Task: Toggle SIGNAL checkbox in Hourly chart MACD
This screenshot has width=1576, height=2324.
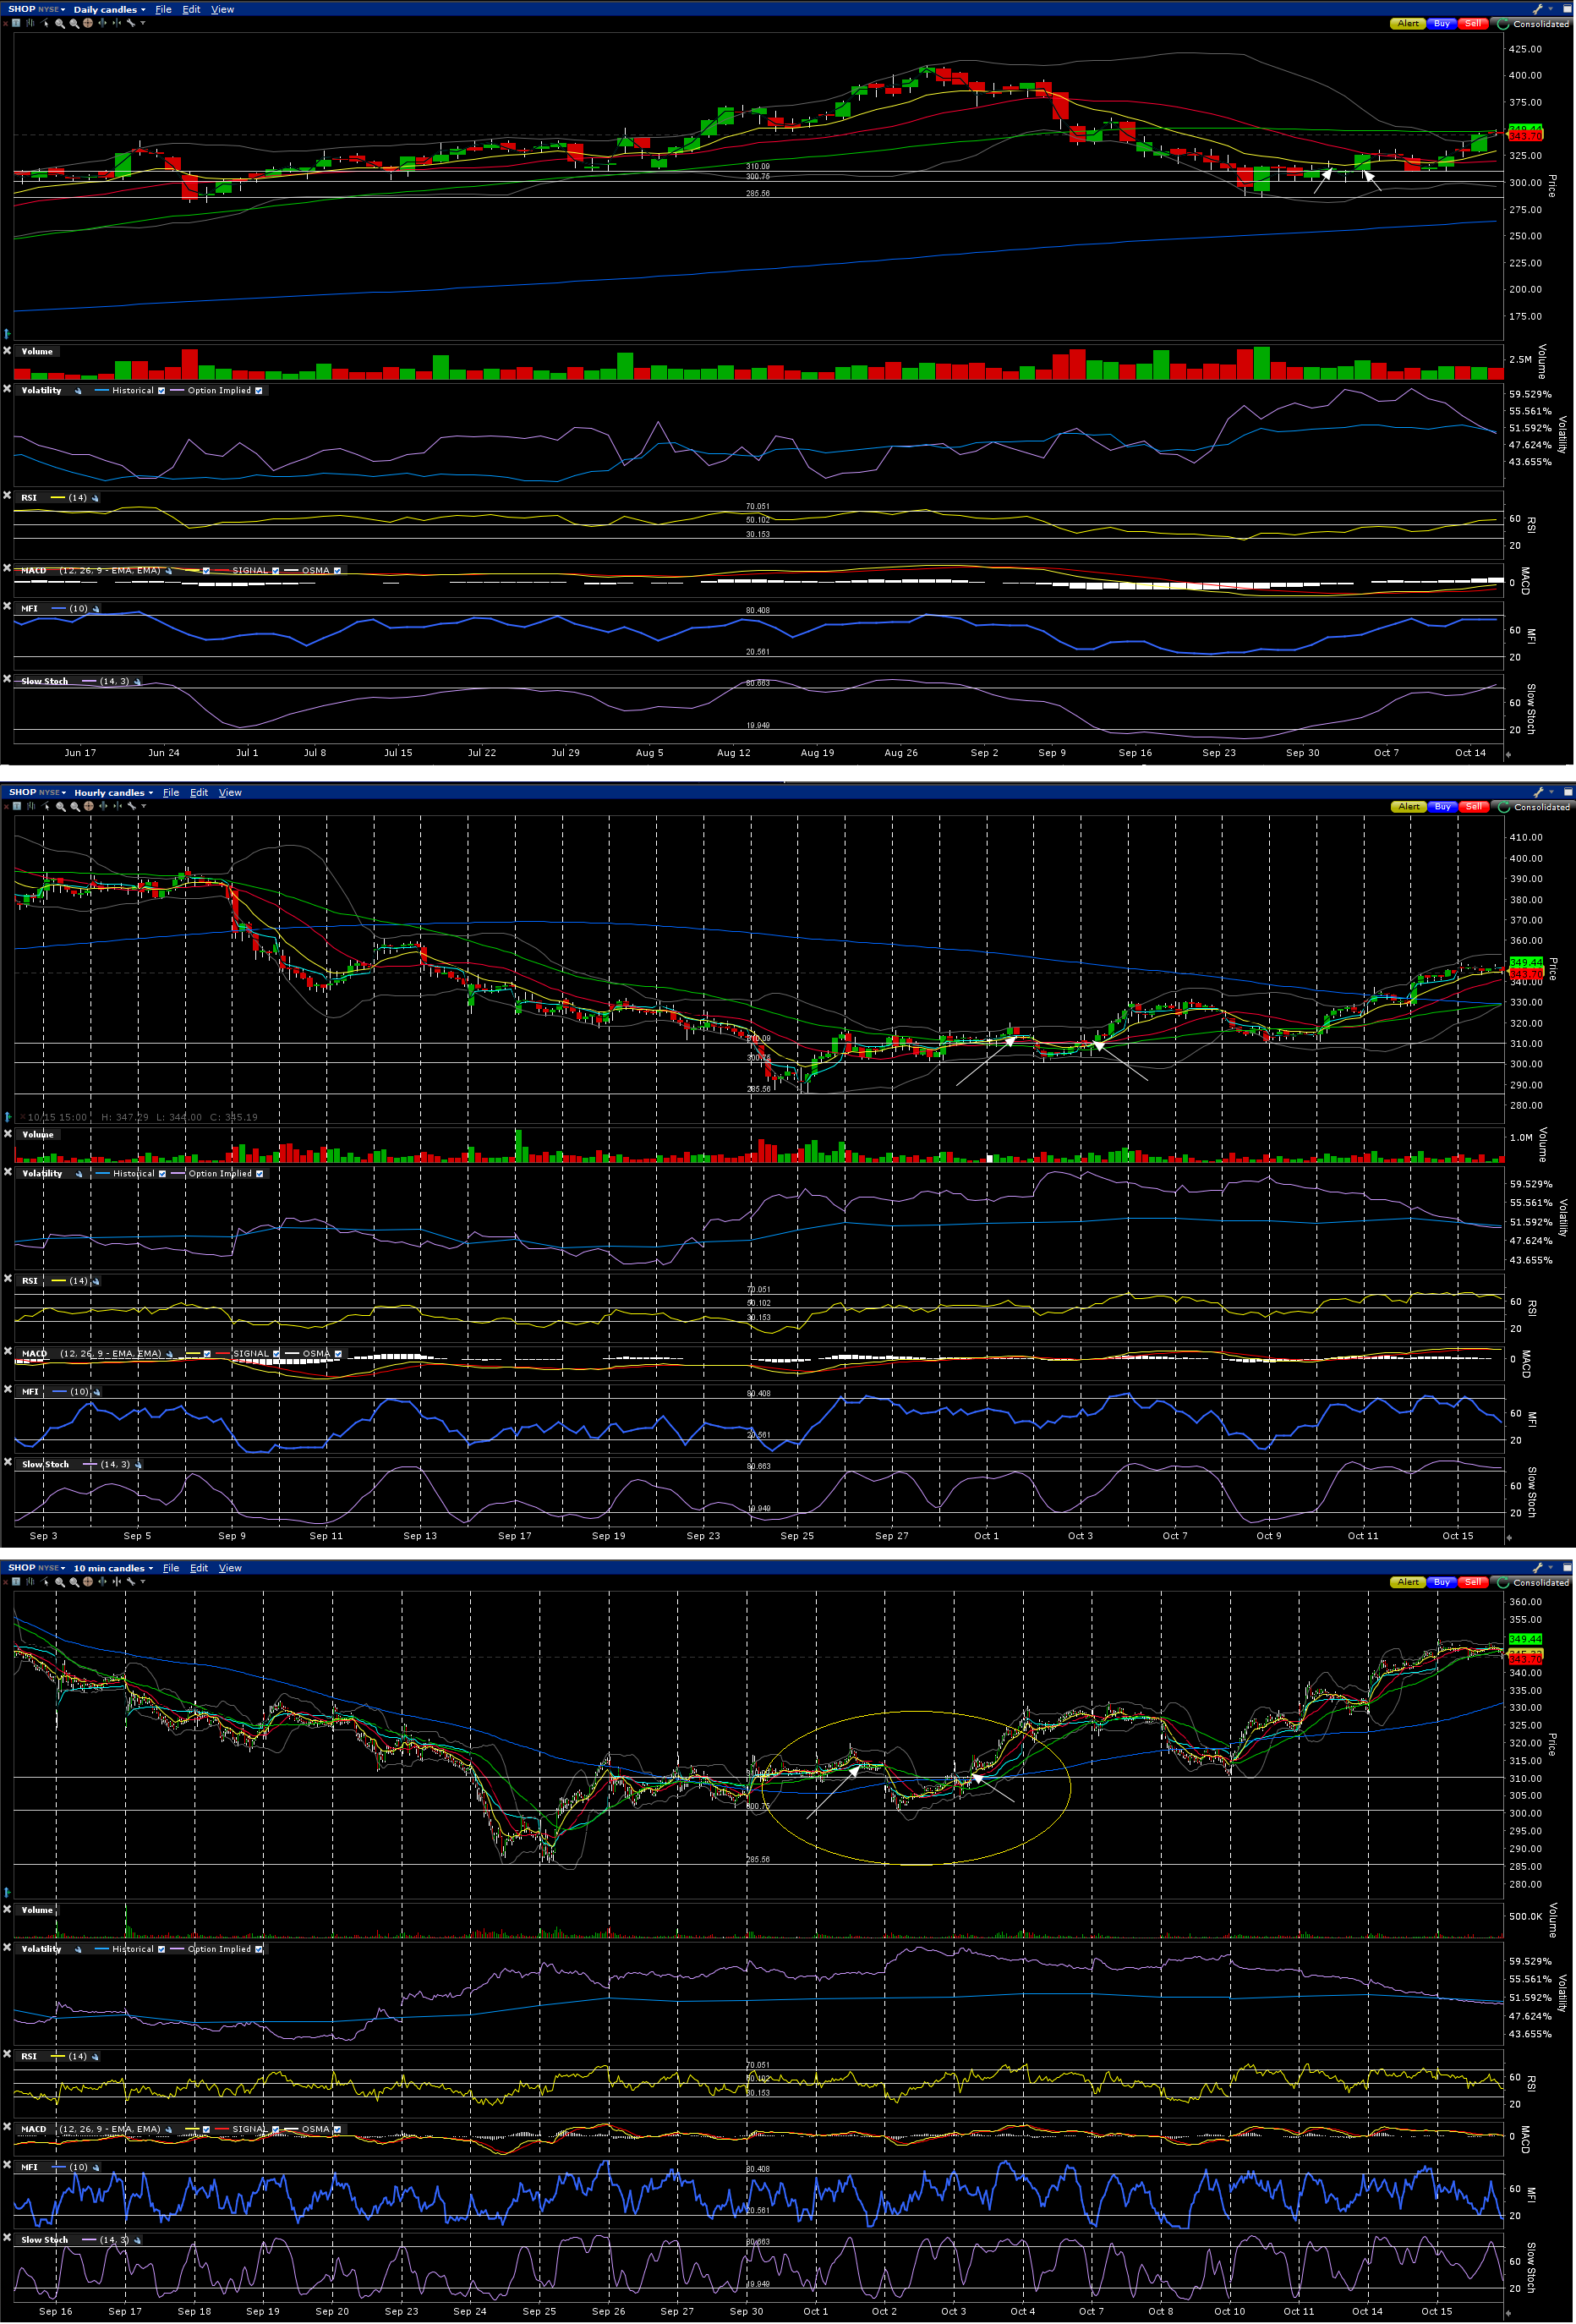Action: click(x=277, y=1354)
